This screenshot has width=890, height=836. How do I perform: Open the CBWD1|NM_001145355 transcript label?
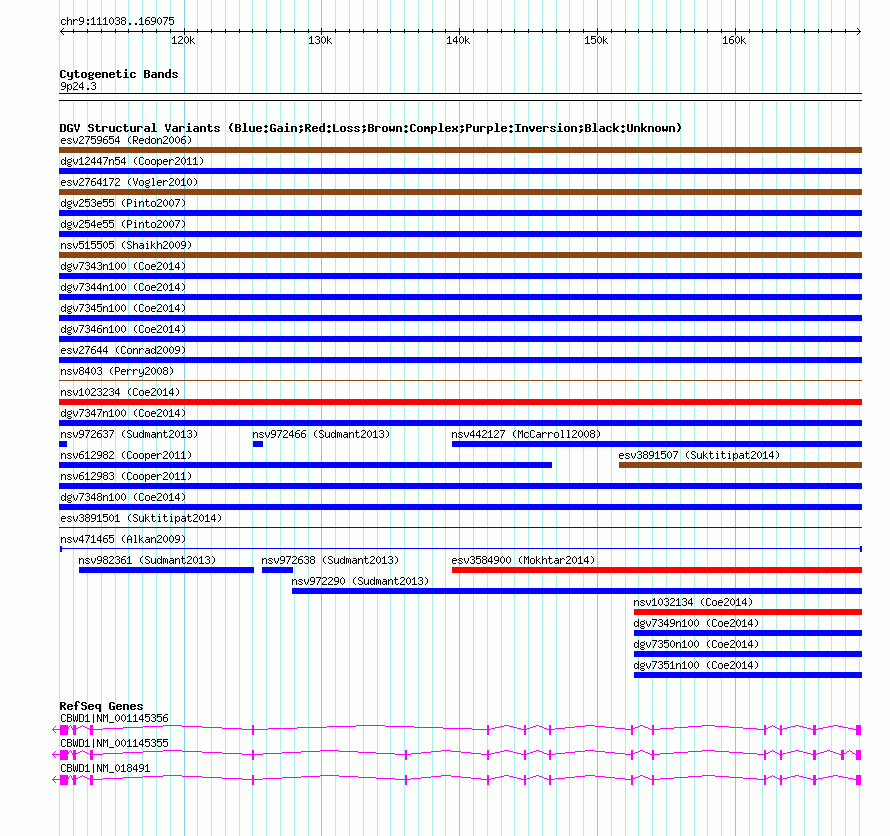coord(114,743)
